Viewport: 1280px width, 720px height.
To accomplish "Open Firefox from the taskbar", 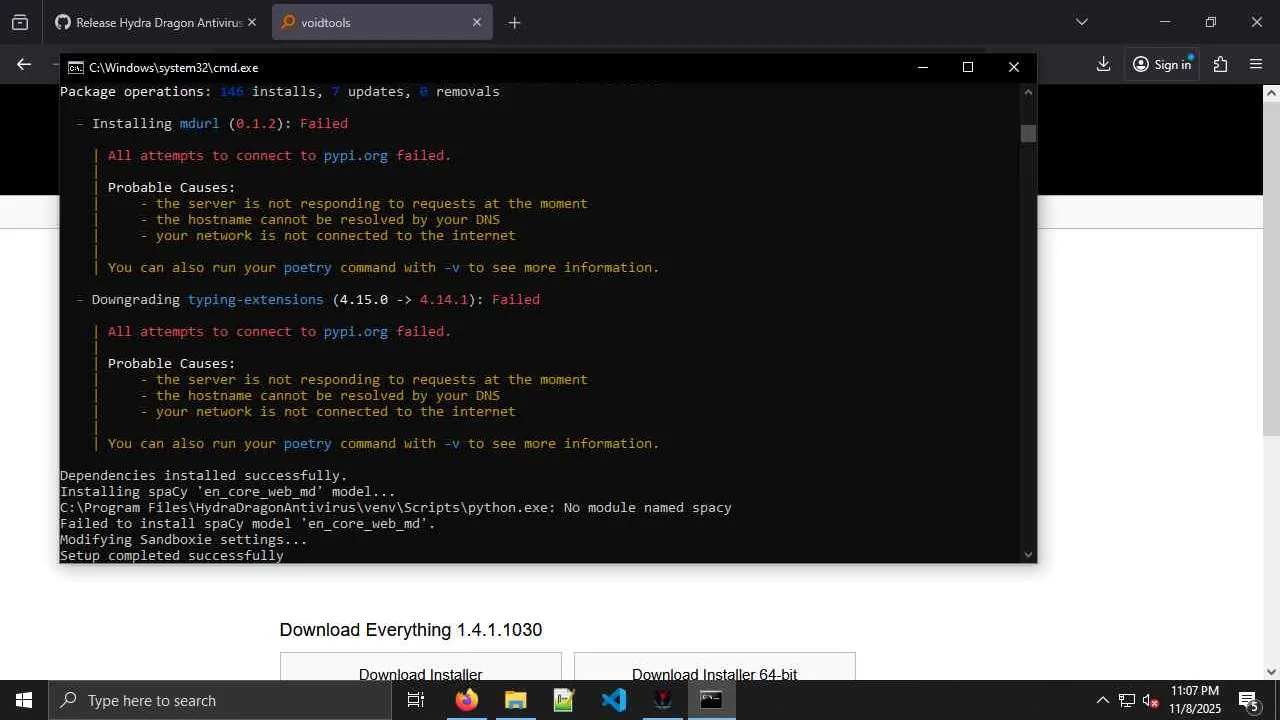I will [466, 700].
